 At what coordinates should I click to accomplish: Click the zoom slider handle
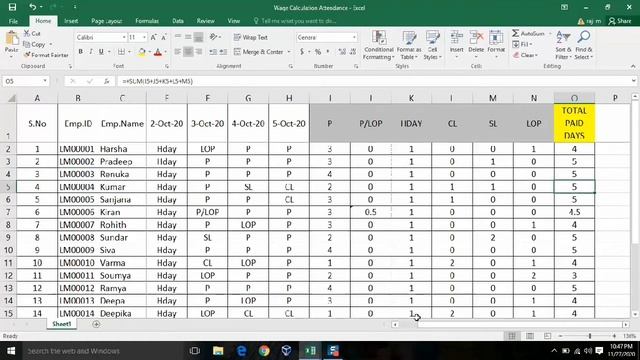pos(590,336)
